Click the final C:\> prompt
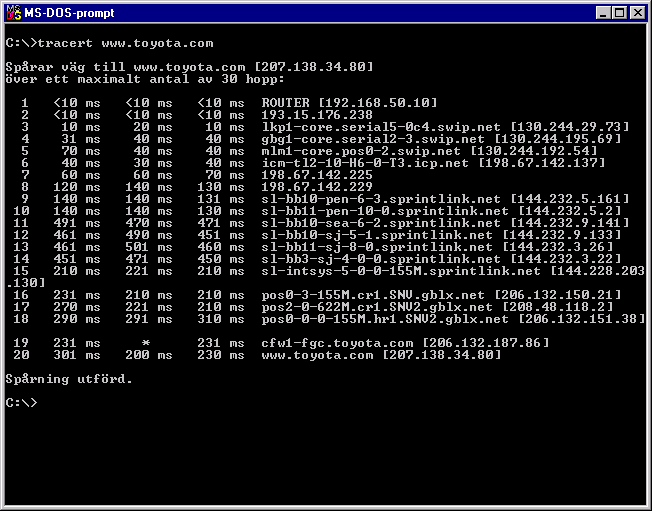The height and width of the screenshot is (511, 652). tap(22, 403)
